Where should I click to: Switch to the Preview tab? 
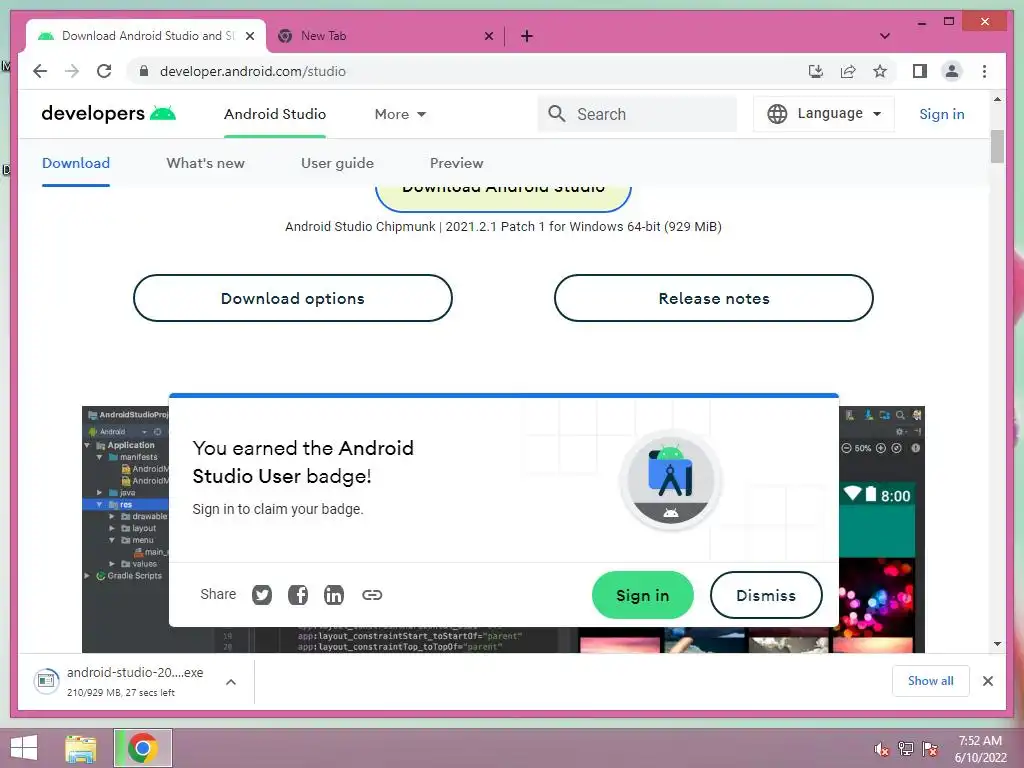[456, 163]
